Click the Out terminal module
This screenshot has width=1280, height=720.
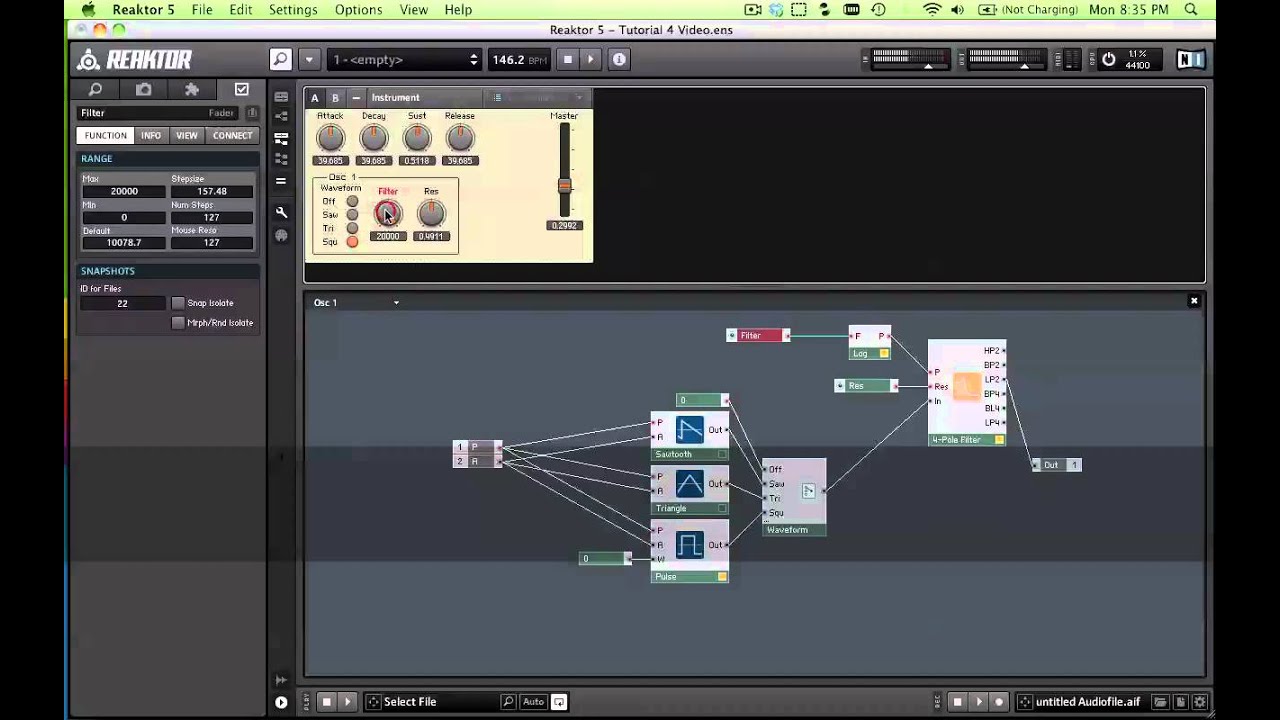tap(1057, 465)
